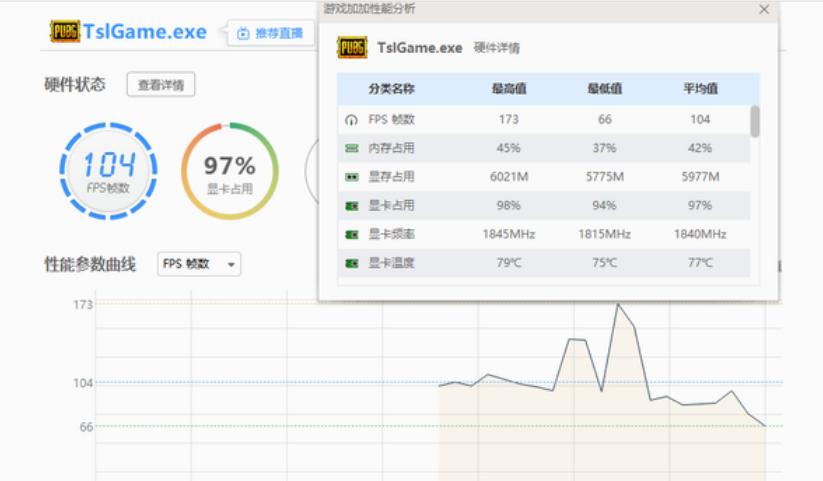Click the 硬件详情 label in popup header
This screenshot has height=481, width=823.
point(497,48)
